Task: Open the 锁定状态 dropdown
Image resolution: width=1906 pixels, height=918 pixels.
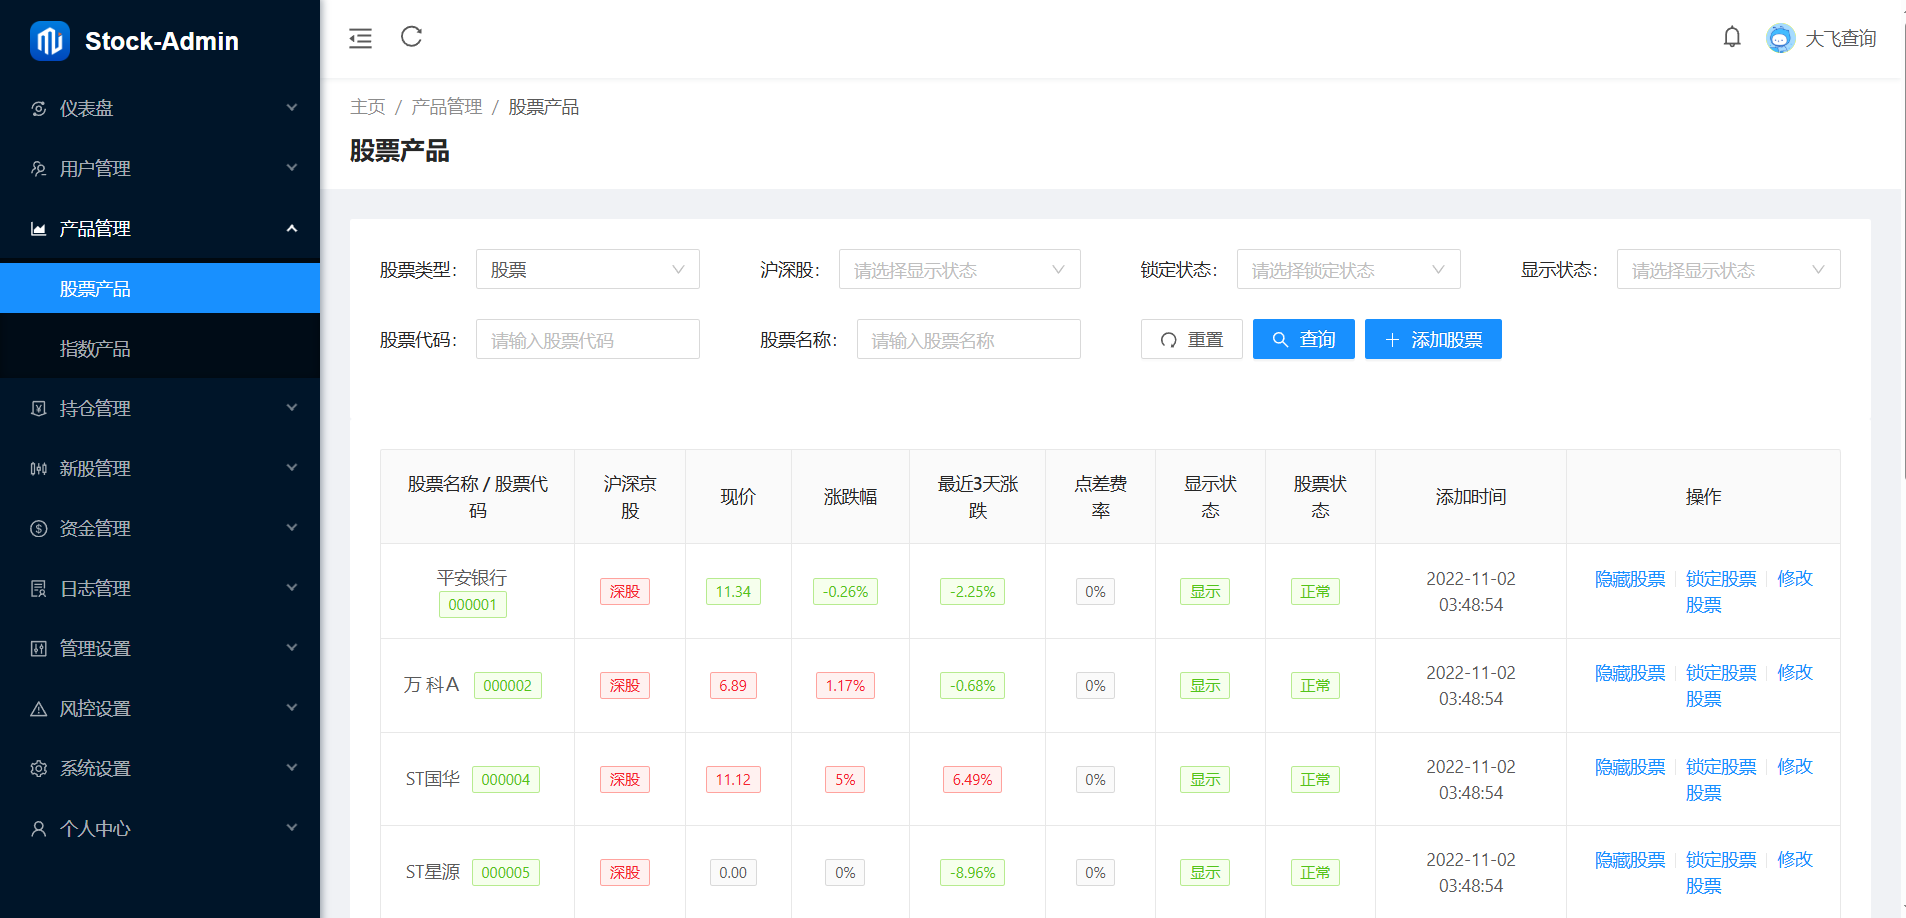Action: click(1347, 270)
